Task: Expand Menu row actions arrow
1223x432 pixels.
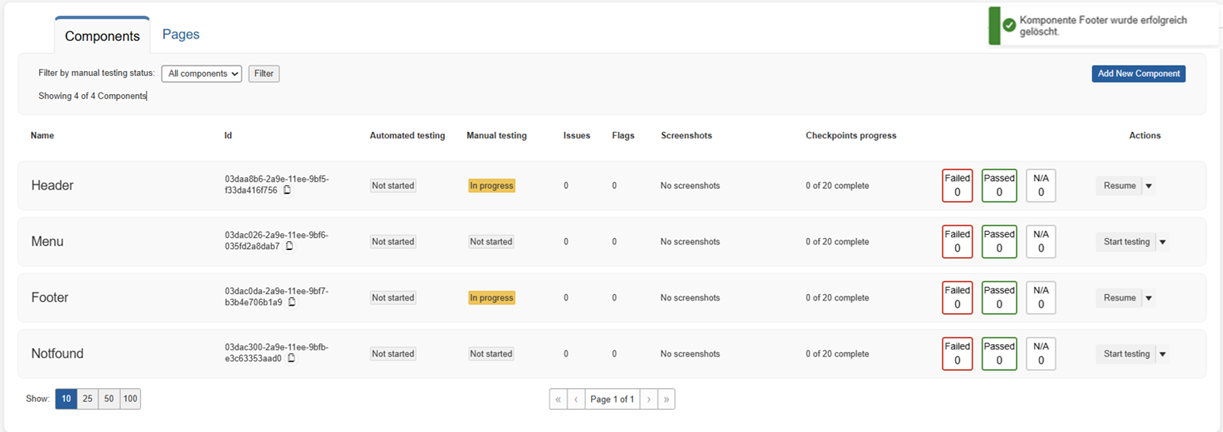Action: click(x=1162, y=242)
